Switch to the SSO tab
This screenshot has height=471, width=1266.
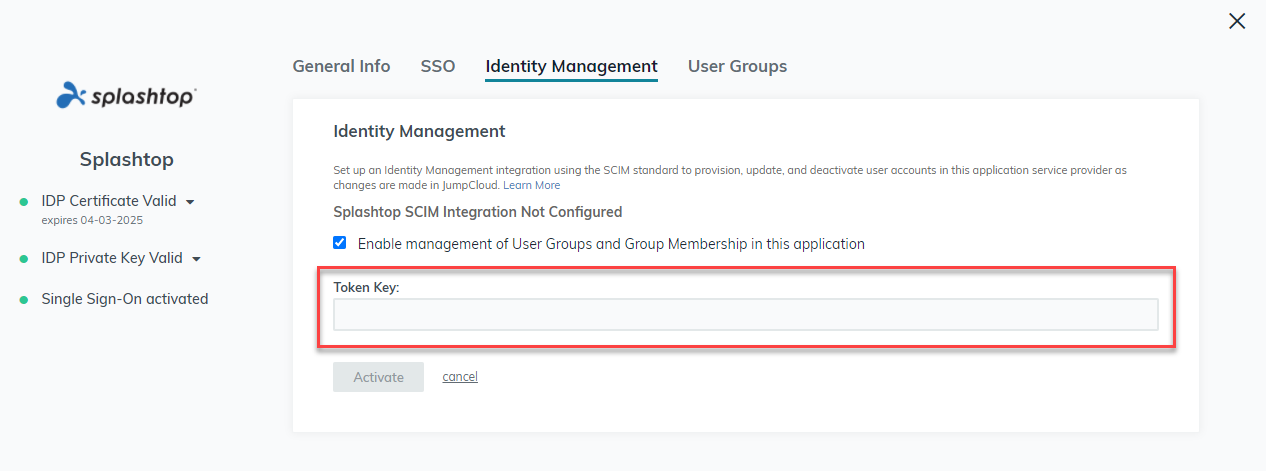438,66
